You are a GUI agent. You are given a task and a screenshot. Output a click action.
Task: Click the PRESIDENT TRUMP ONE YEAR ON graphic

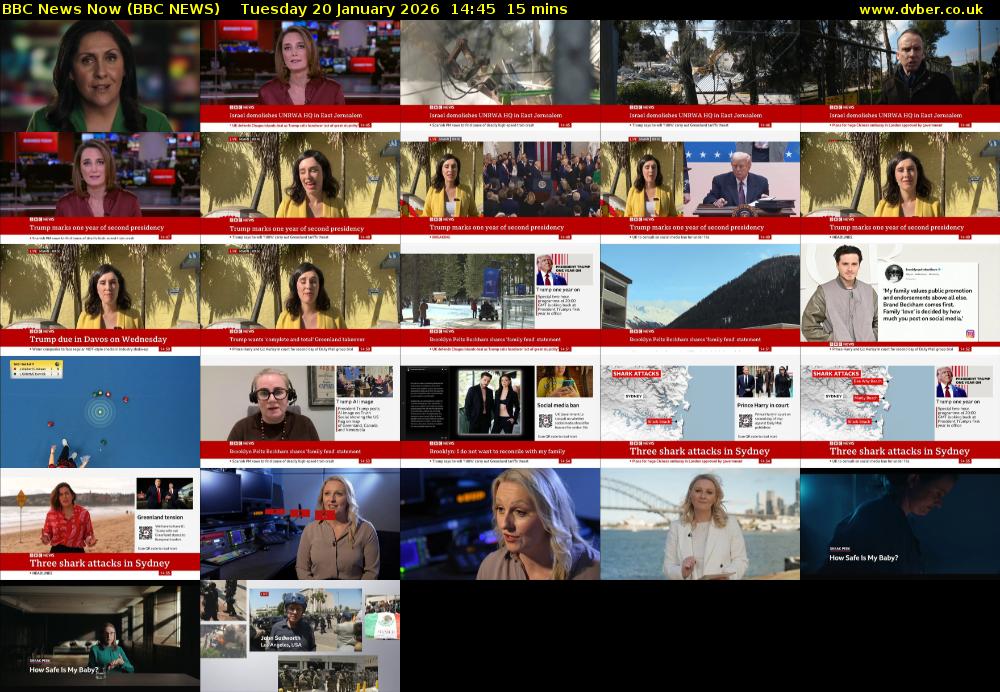click(x=968, y=379)
